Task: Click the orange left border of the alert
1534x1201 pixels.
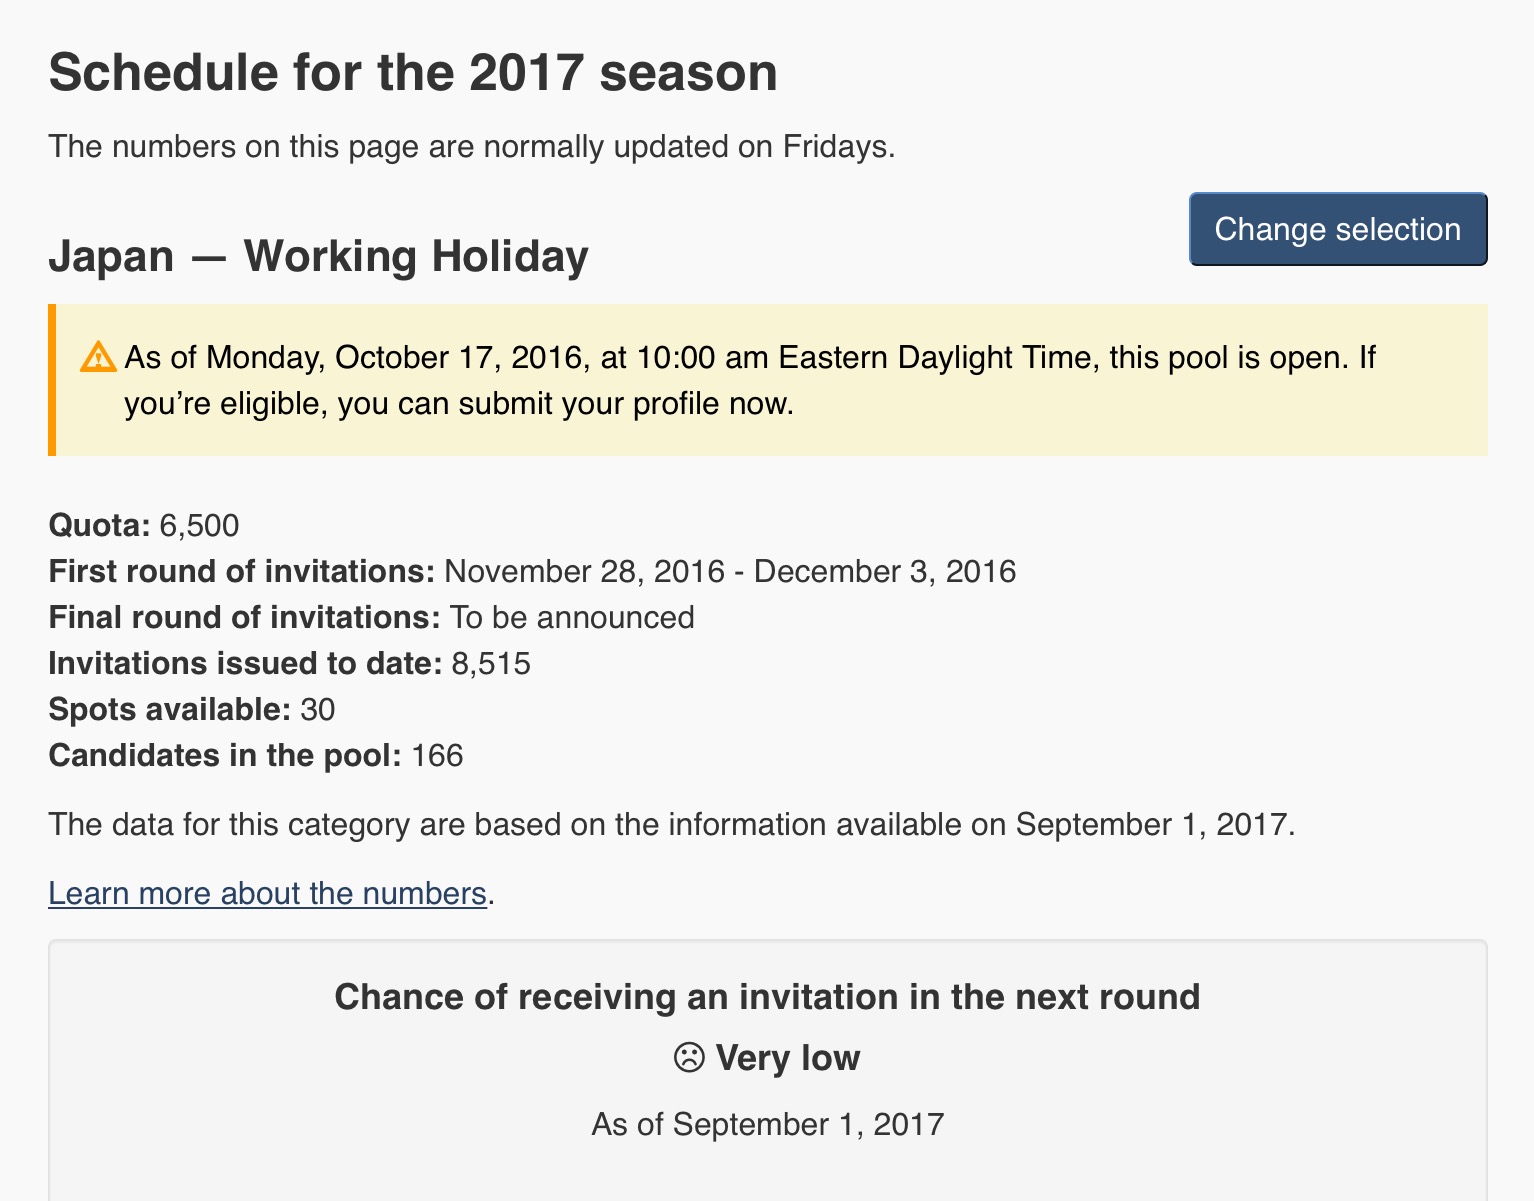Action: pos(52,380)
